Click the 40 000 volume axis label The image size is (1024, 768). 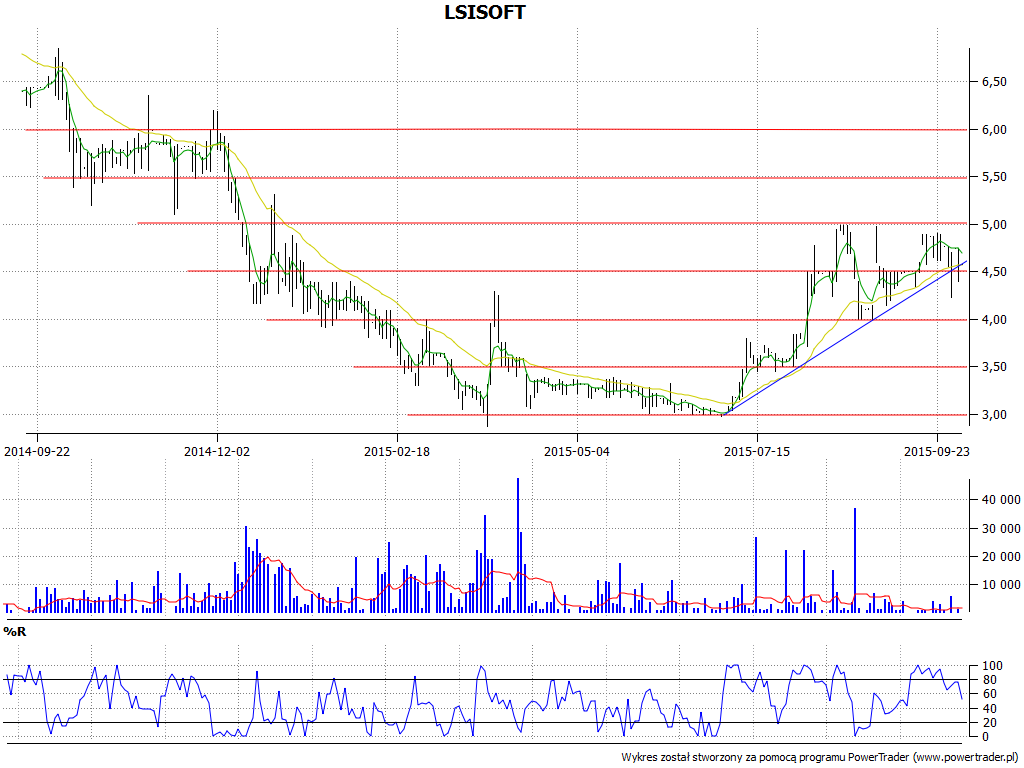coord(1000,500)
